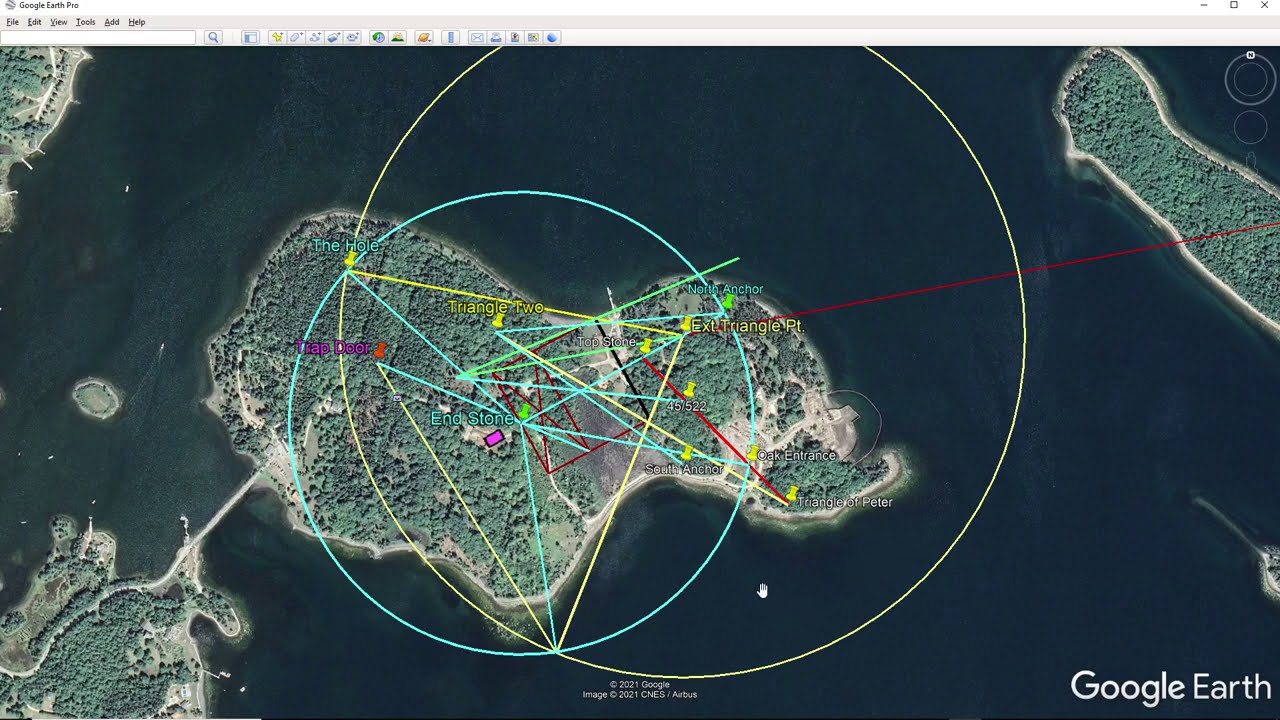Select the Add Polygon tool

[x=296, y=37]
